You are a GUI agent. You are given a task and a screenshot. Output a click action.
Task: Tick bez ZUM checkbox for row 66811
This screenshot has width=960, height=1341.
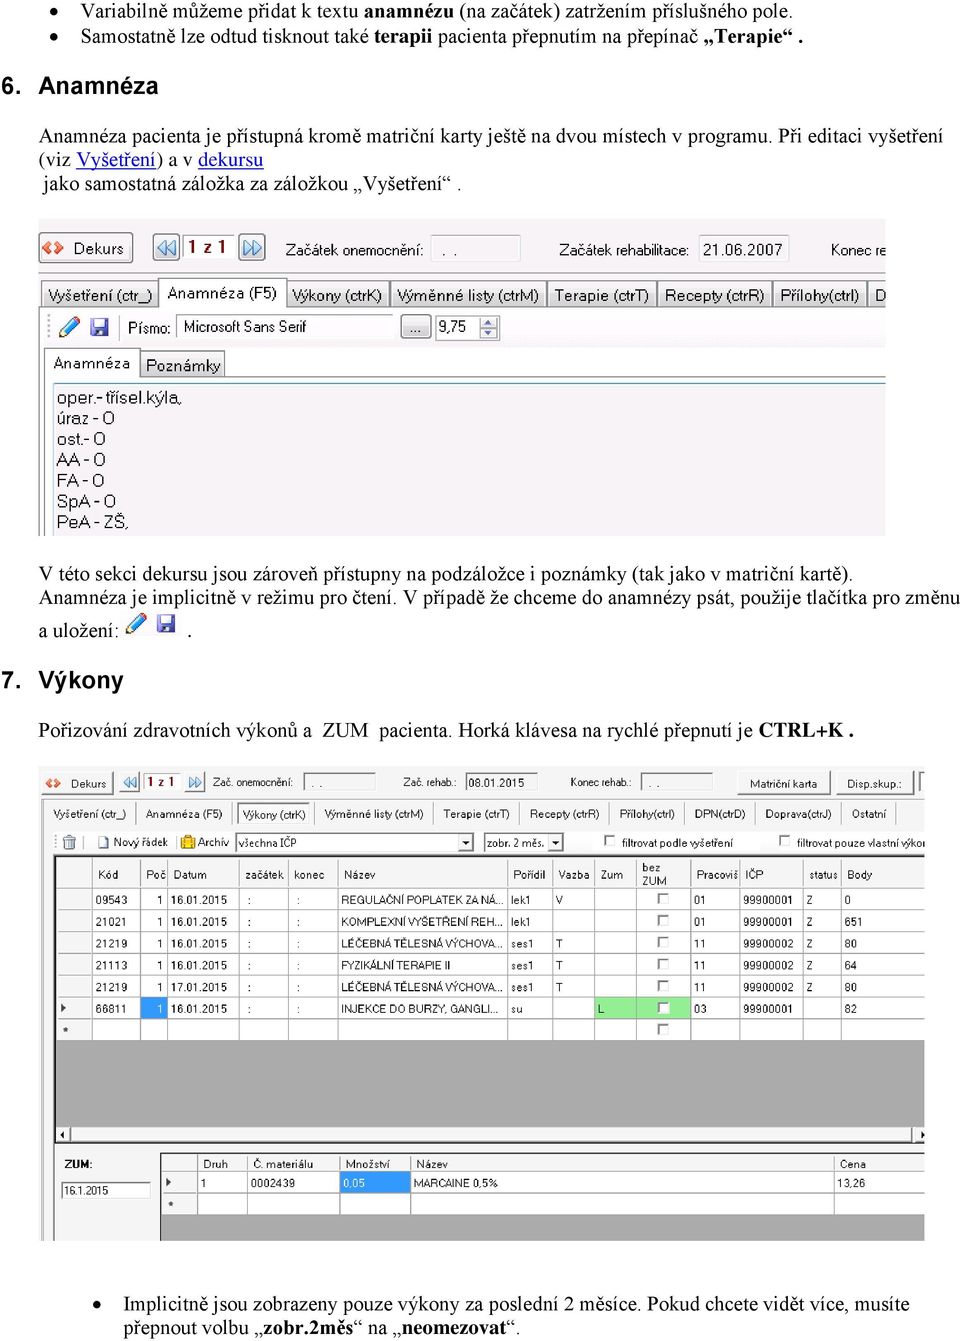pyautogui.click(x=662, y=1008)
